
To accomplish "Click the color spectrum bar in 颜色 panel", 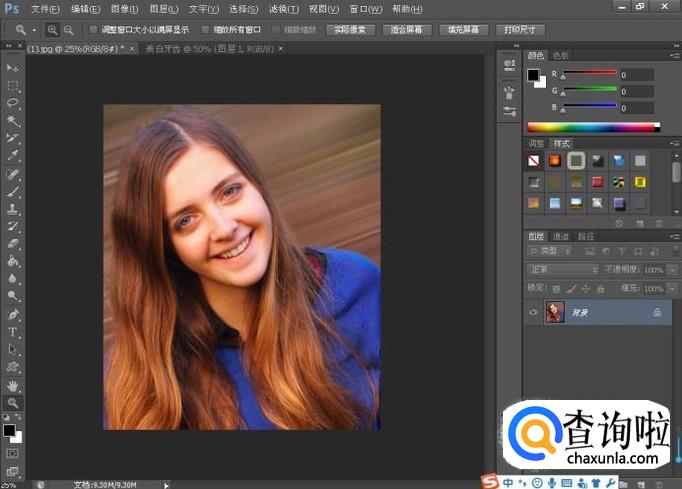I will (x=592, y=127).
